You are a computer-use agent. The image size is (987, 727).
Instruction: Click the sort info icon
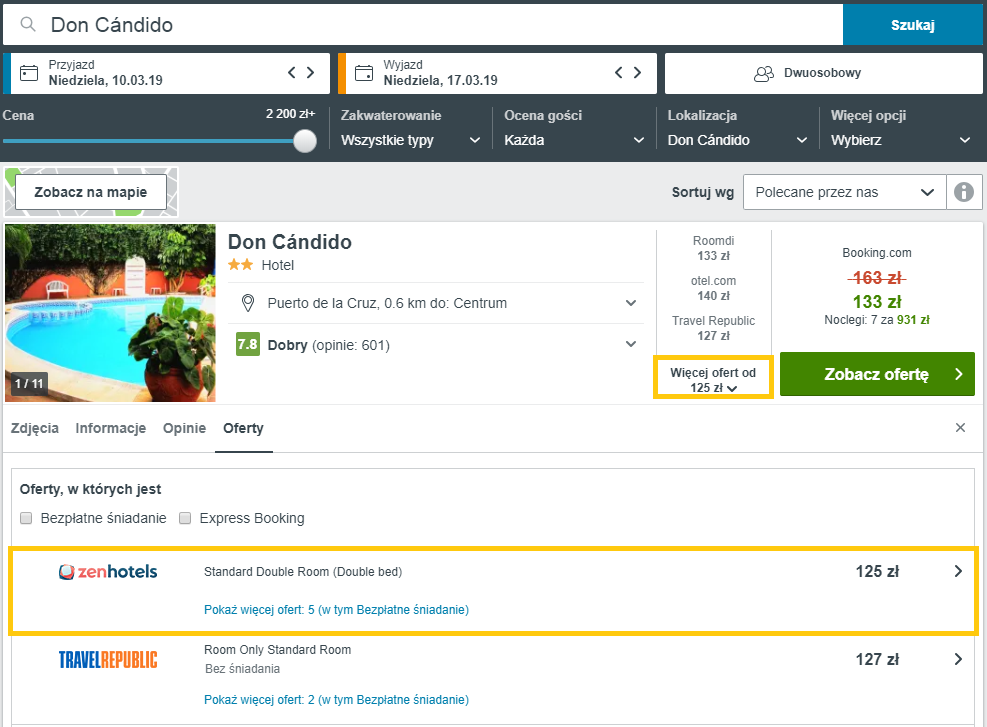pyautogui.click(x=964, y=192)
